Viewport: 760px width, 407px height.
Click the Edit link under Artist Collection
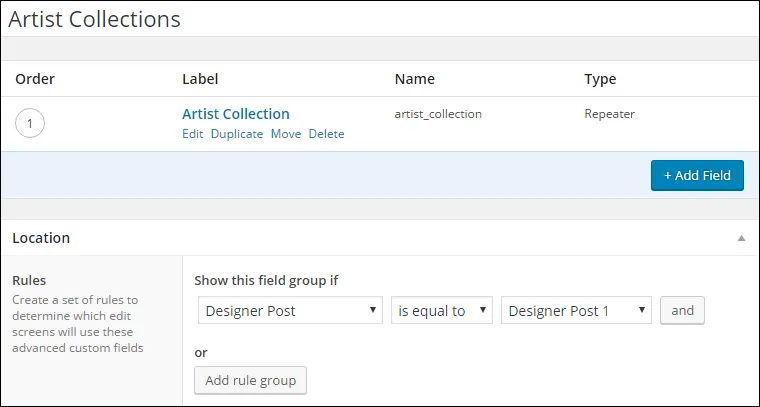click(192, 134)
